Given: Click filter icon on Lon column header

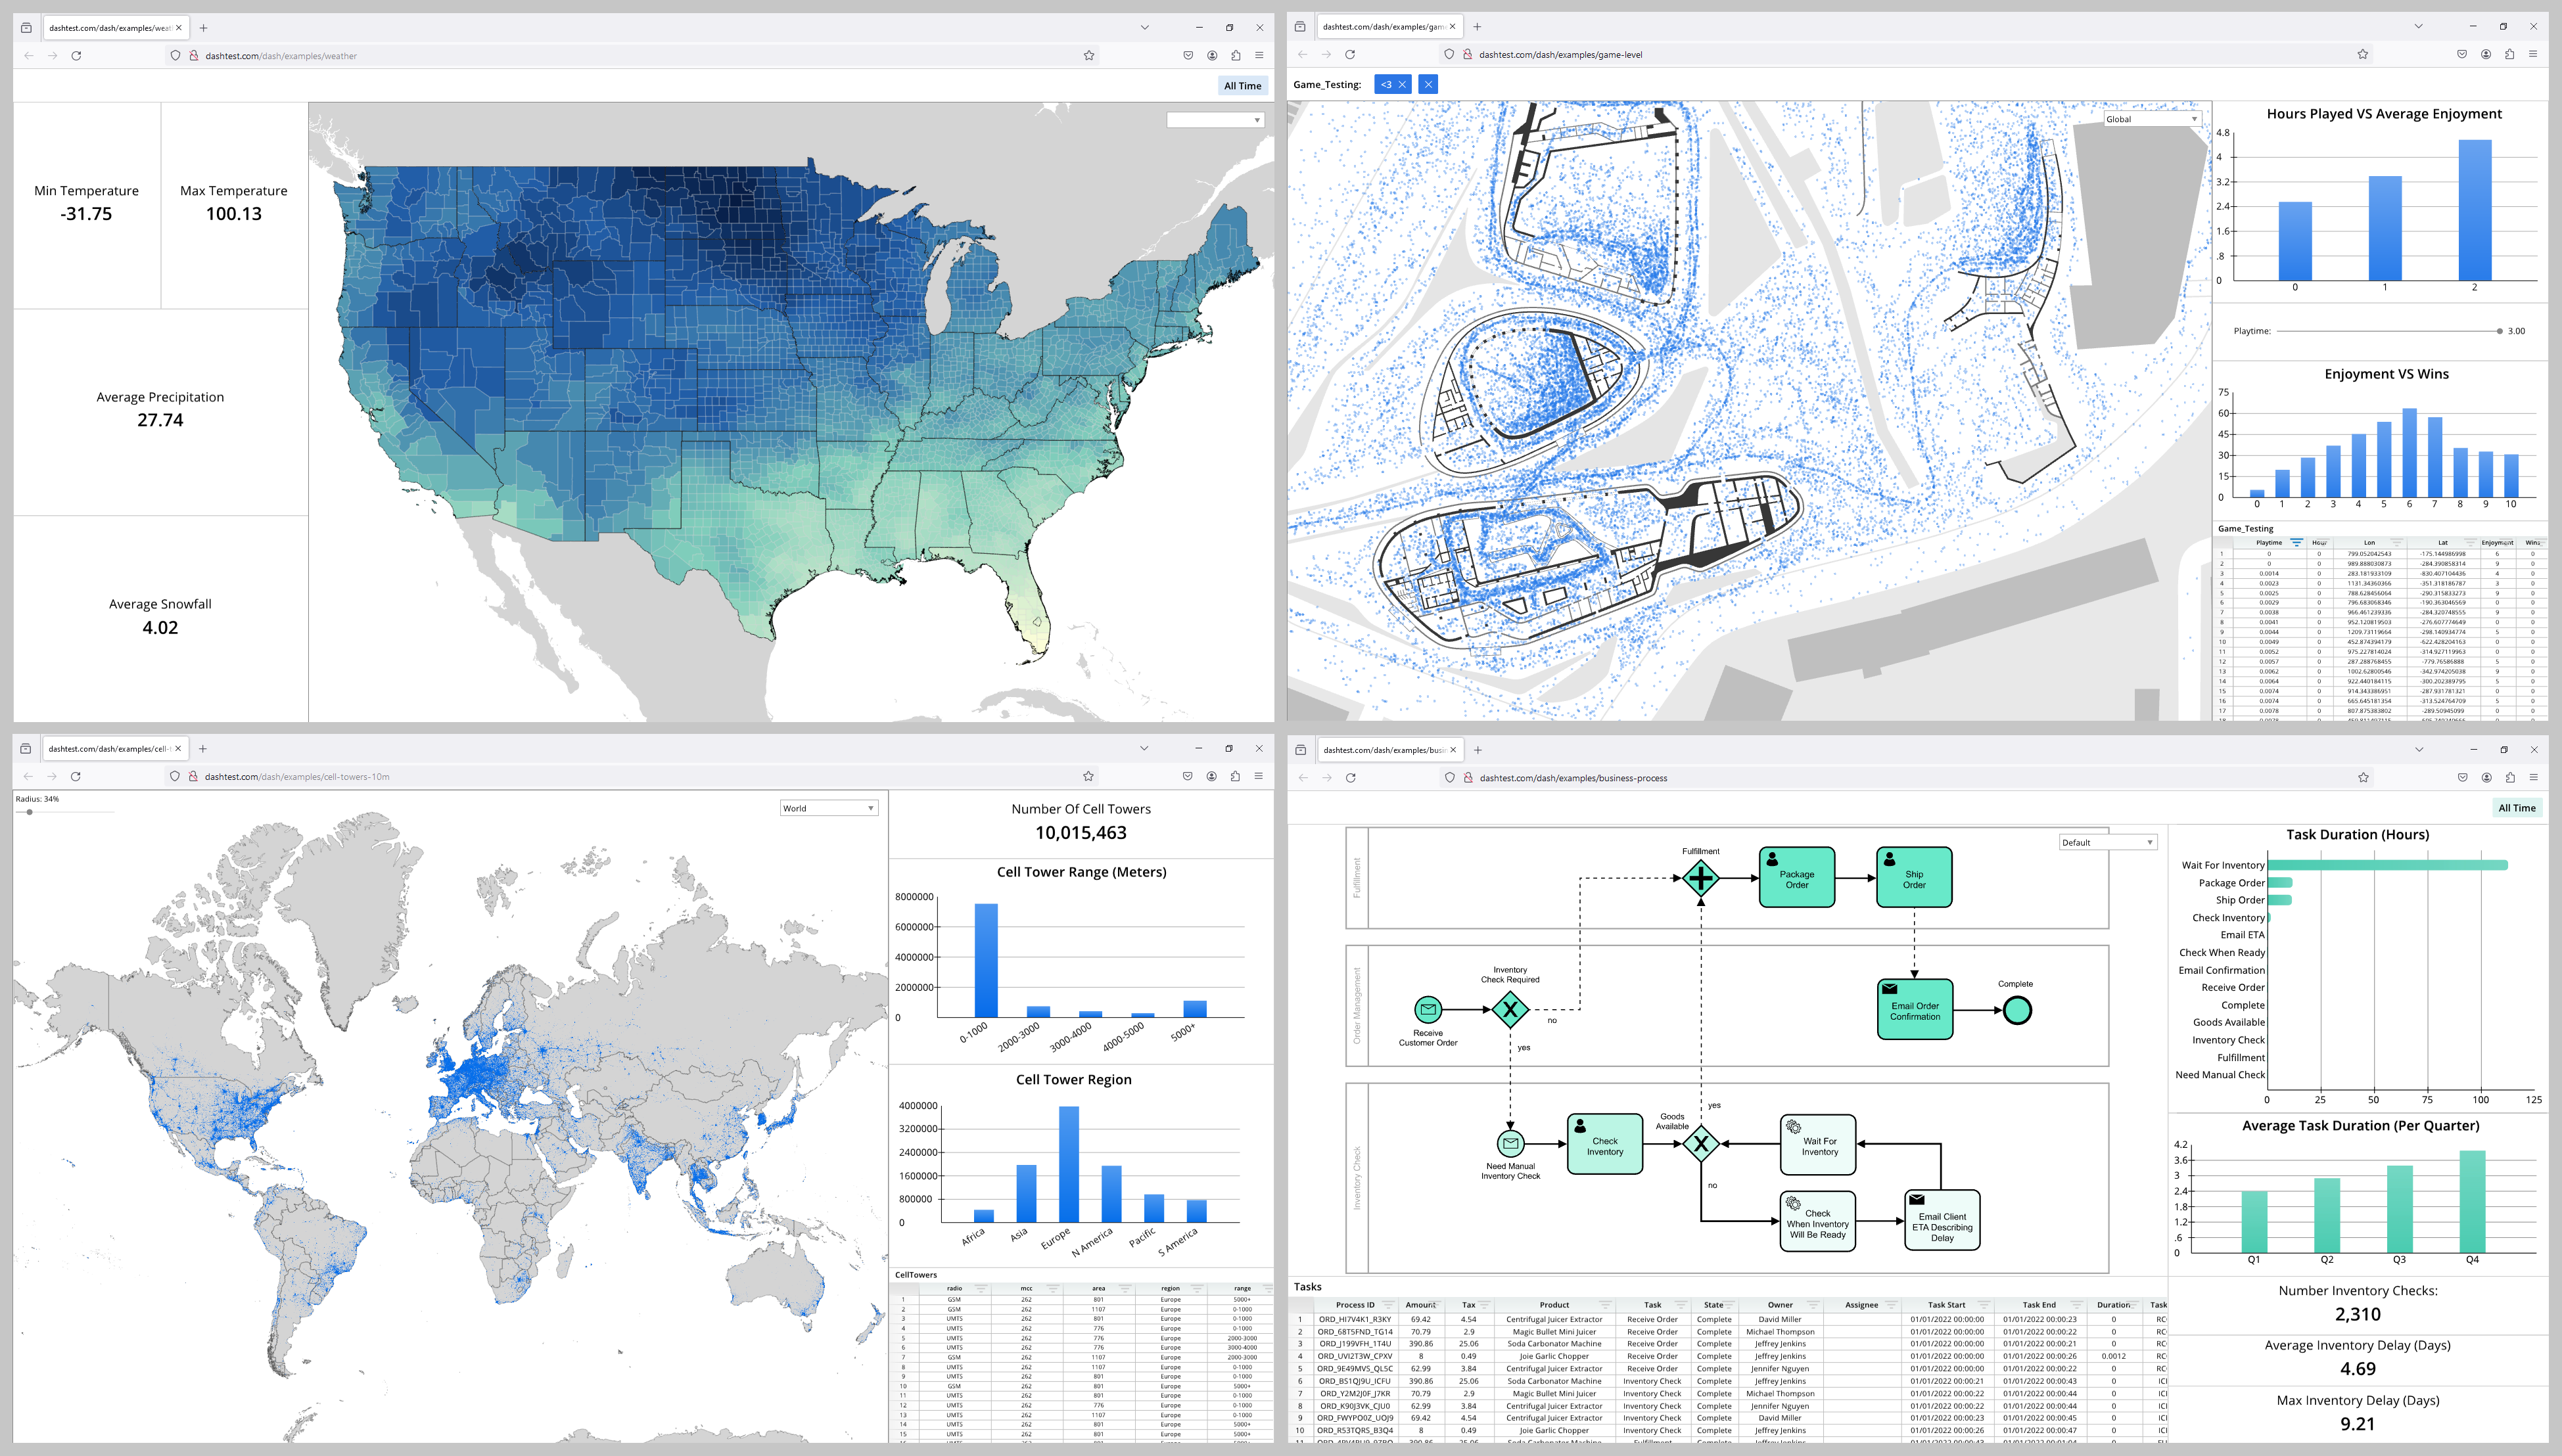Looking at the screenshot, I should pos(2396,543).
